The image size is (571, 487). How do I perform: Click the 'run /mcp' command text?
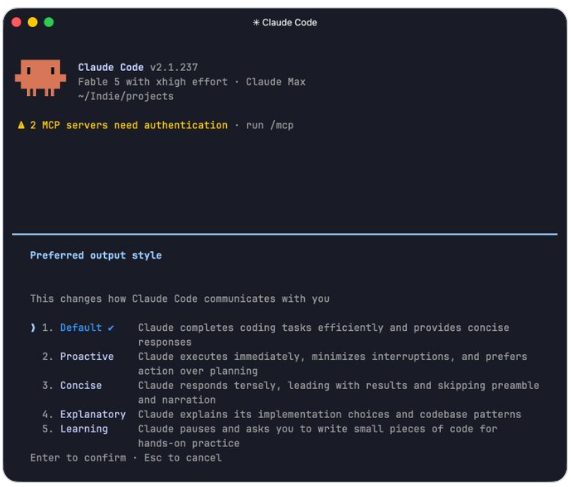point(269,125)
